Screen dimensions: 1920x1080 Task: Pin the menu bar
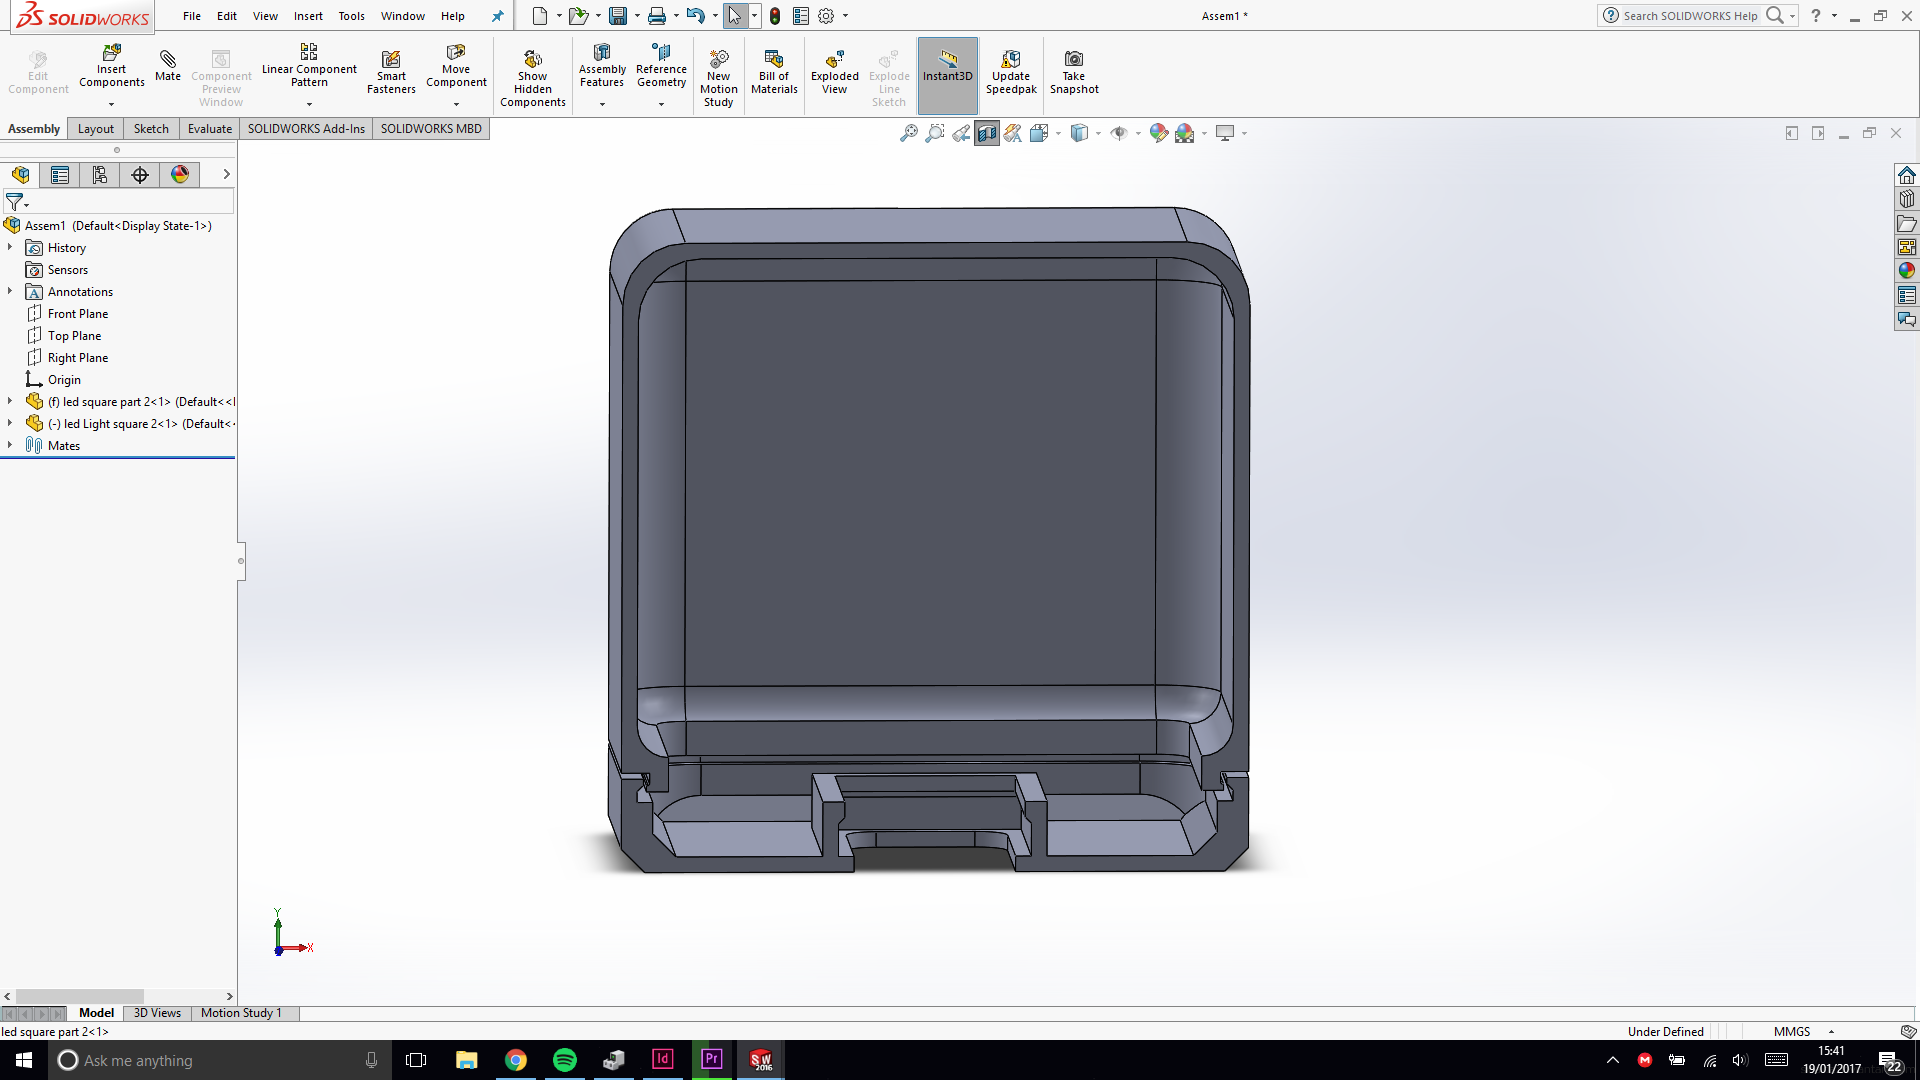(497, 16)
